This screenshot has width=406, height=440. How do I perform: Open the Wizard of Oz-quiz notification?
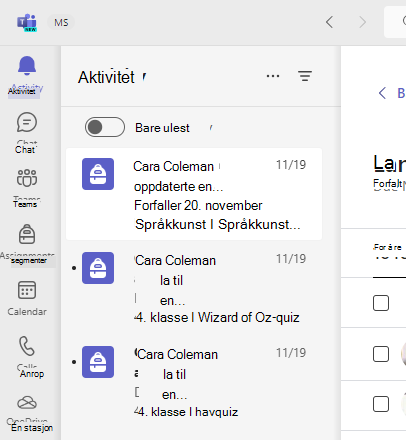coord(194,288)
